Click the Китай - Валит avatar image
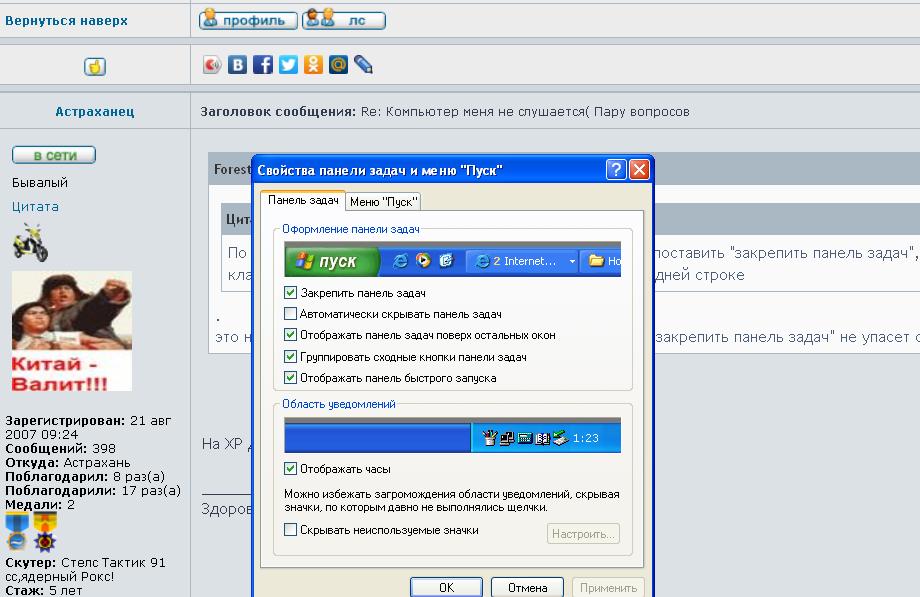This screenshot has height=597, width=920. [71, 331]
